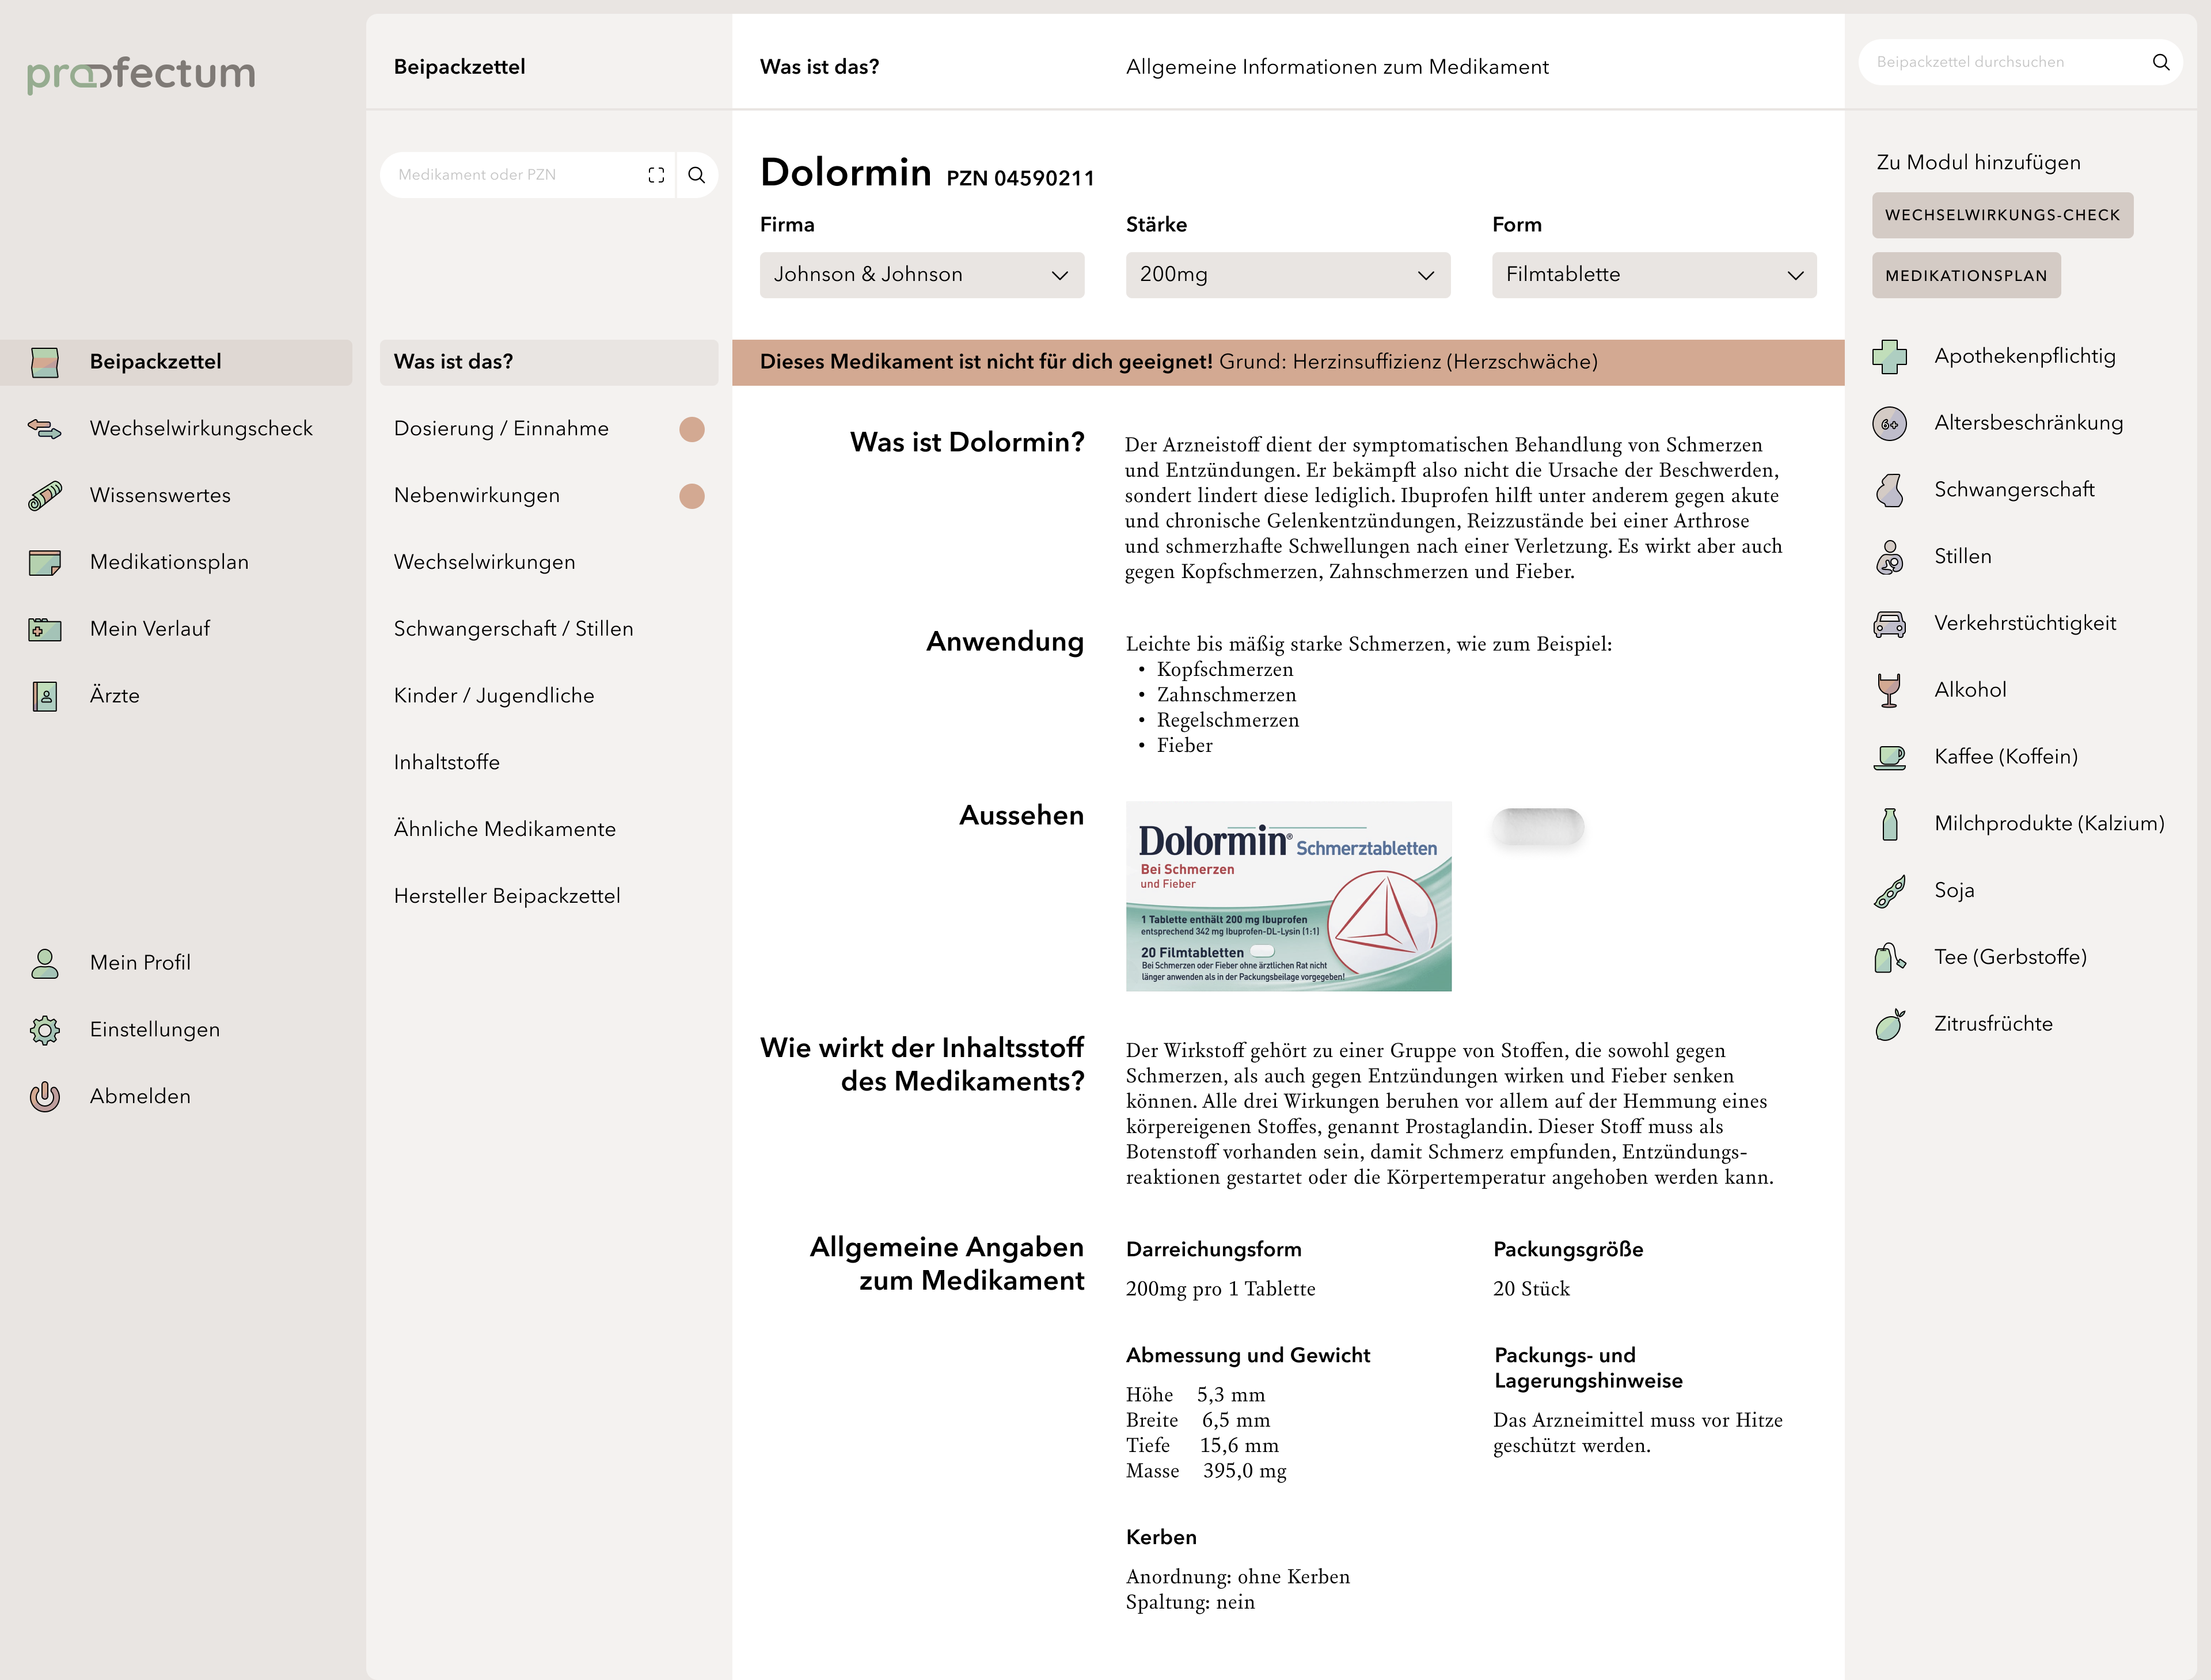Click the Dolormin package thumbnail image

click(1288, 896)
